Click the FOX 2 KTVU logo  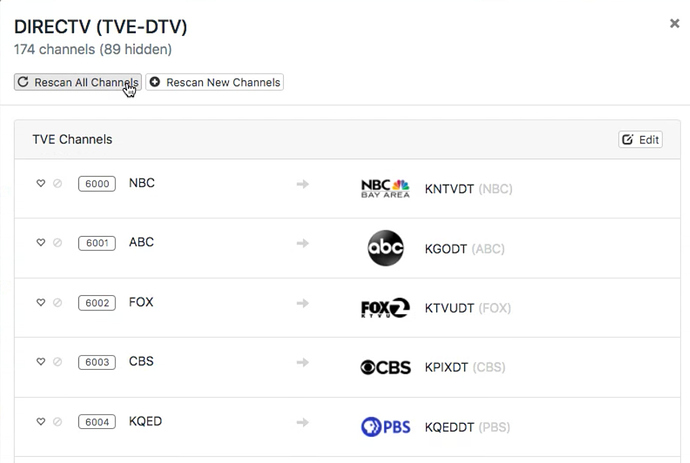point(385,308)
